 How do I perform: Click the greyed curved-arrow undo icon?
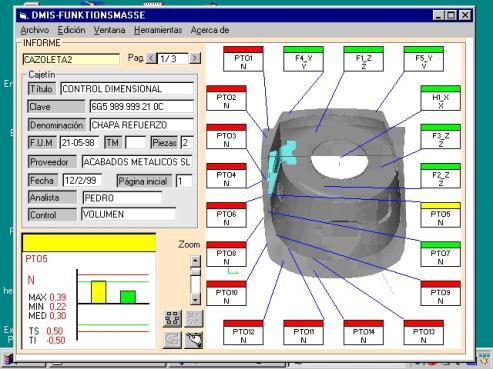click(x=172, y=340)
